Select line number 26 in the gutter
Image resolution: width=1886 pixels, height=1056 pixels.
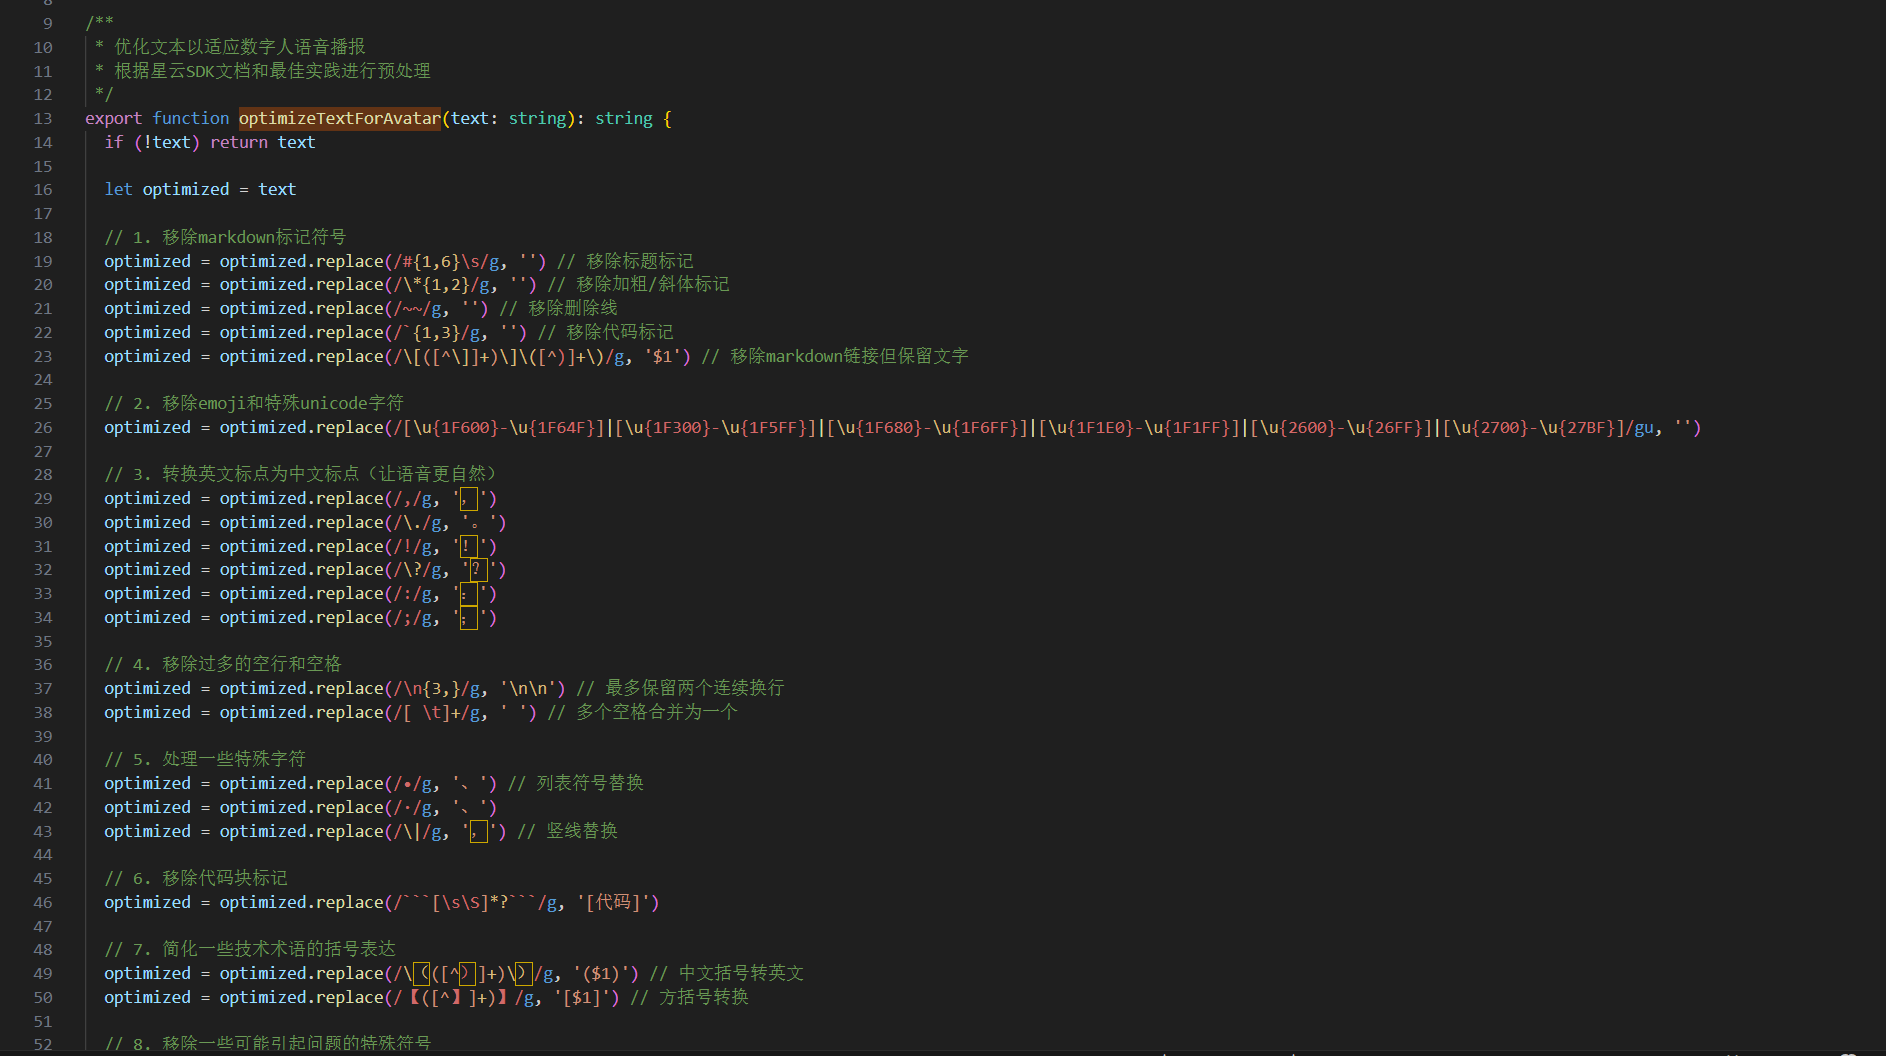click(43, 427)
